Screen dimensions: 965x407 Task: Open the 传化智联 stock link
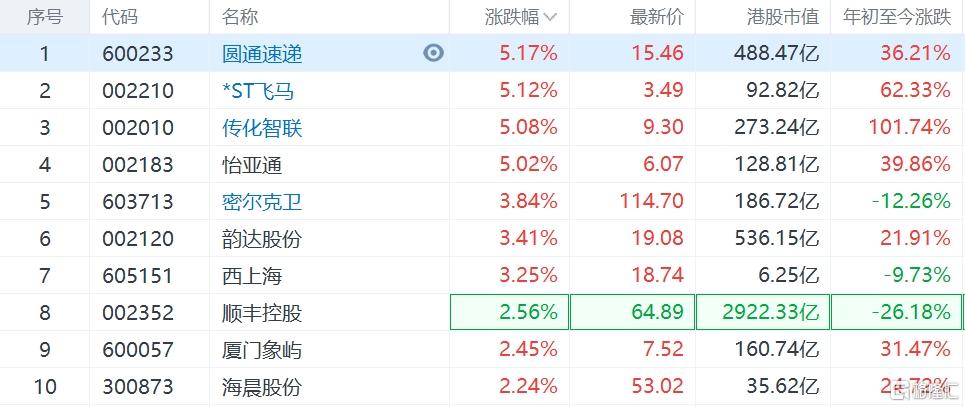[x=262, y=128]
